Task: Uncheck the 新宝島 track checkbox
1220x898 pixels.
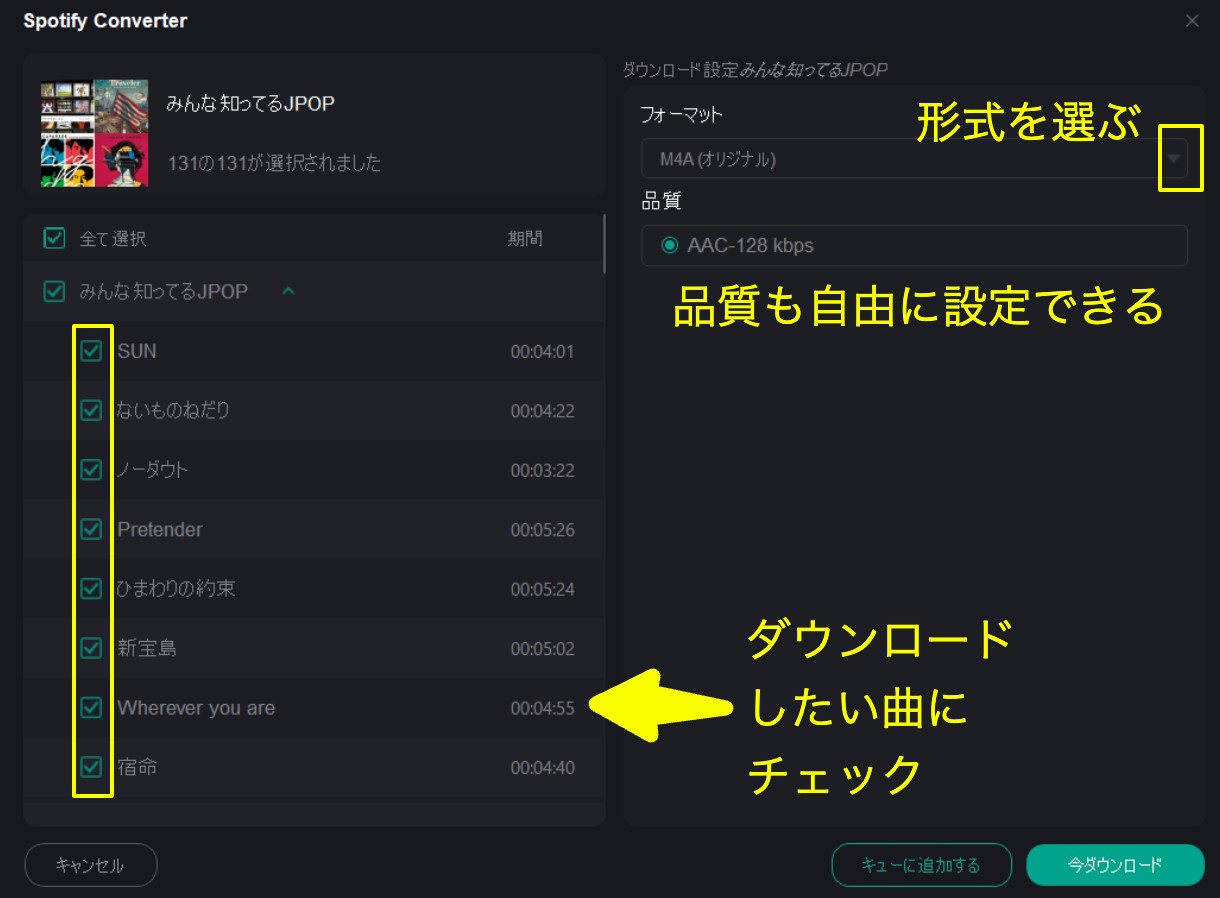Action: 91,648
